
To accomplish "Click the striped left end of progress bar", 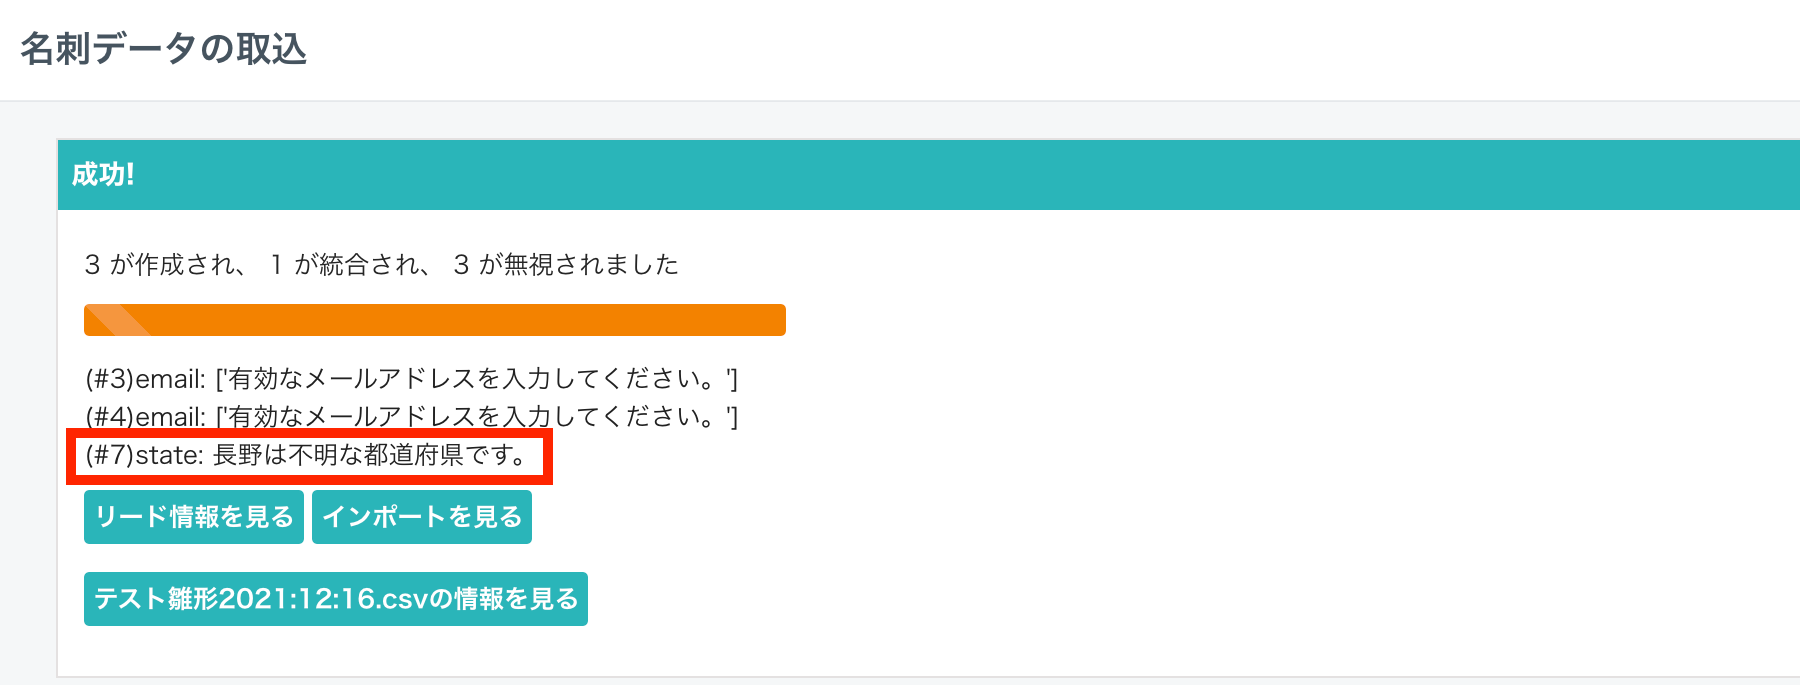I will 116,320.
